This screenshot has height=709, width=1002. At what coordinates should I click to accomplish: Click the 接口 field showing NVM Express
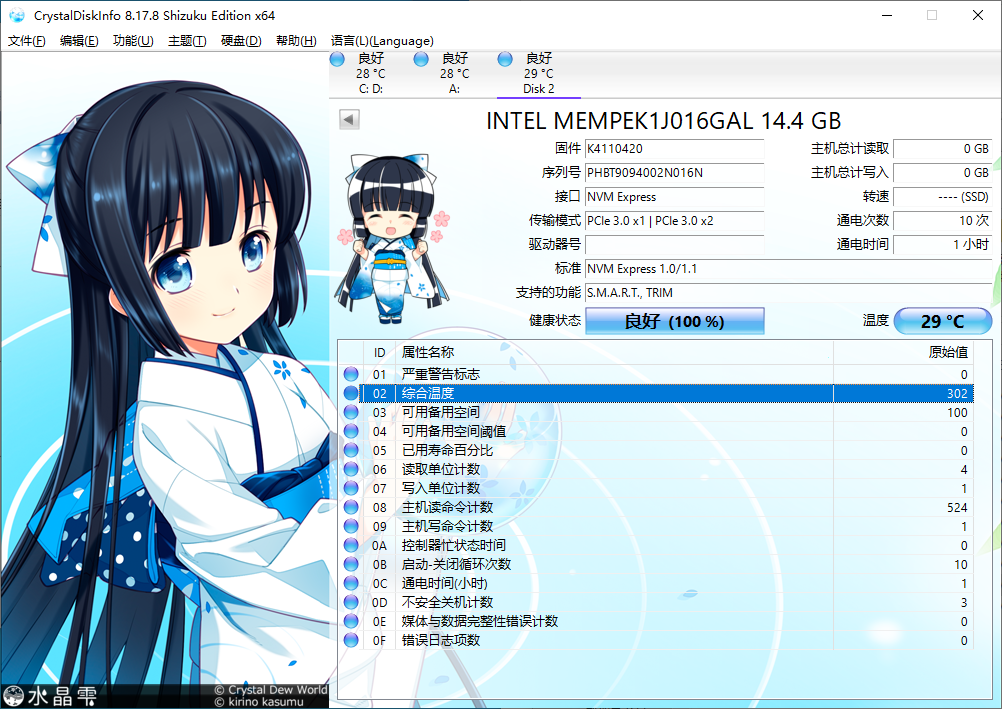pos(674,197)
